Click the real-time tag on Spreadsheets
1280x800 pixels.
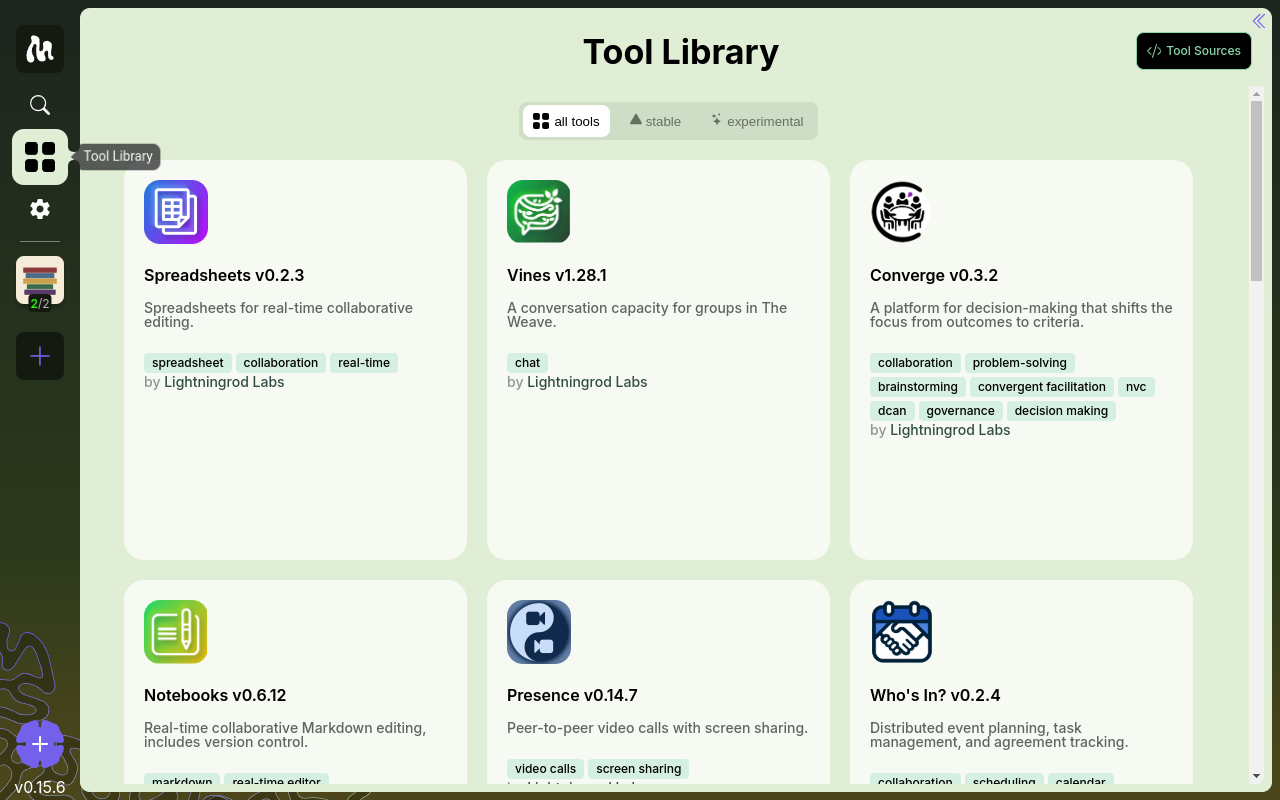[364, 363]
